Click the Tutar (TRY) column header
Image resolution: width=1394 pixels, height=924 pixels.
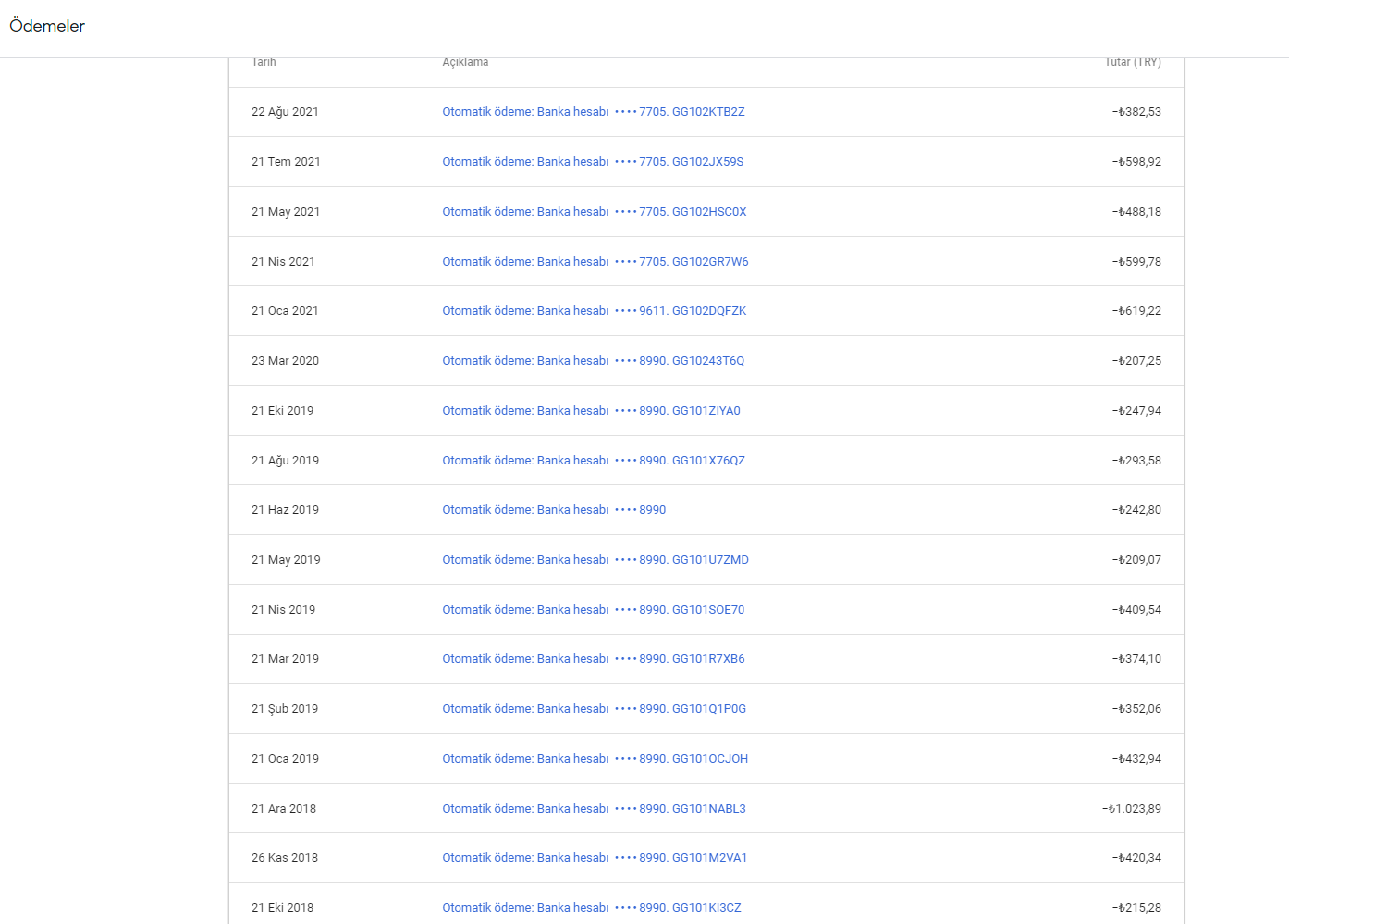[x=1133, y=62]
